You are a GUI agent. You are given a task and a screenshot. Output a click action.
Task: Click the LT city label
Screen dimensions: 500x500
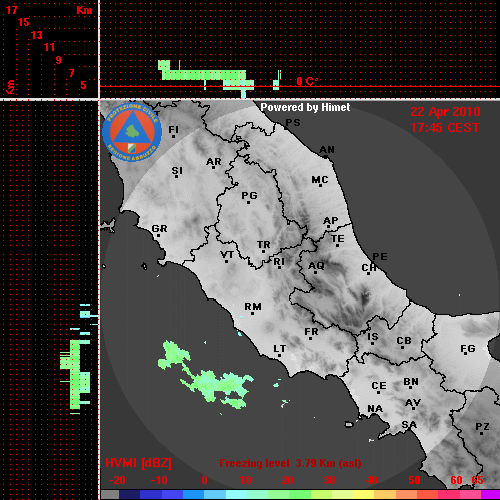tap(280, 349)
